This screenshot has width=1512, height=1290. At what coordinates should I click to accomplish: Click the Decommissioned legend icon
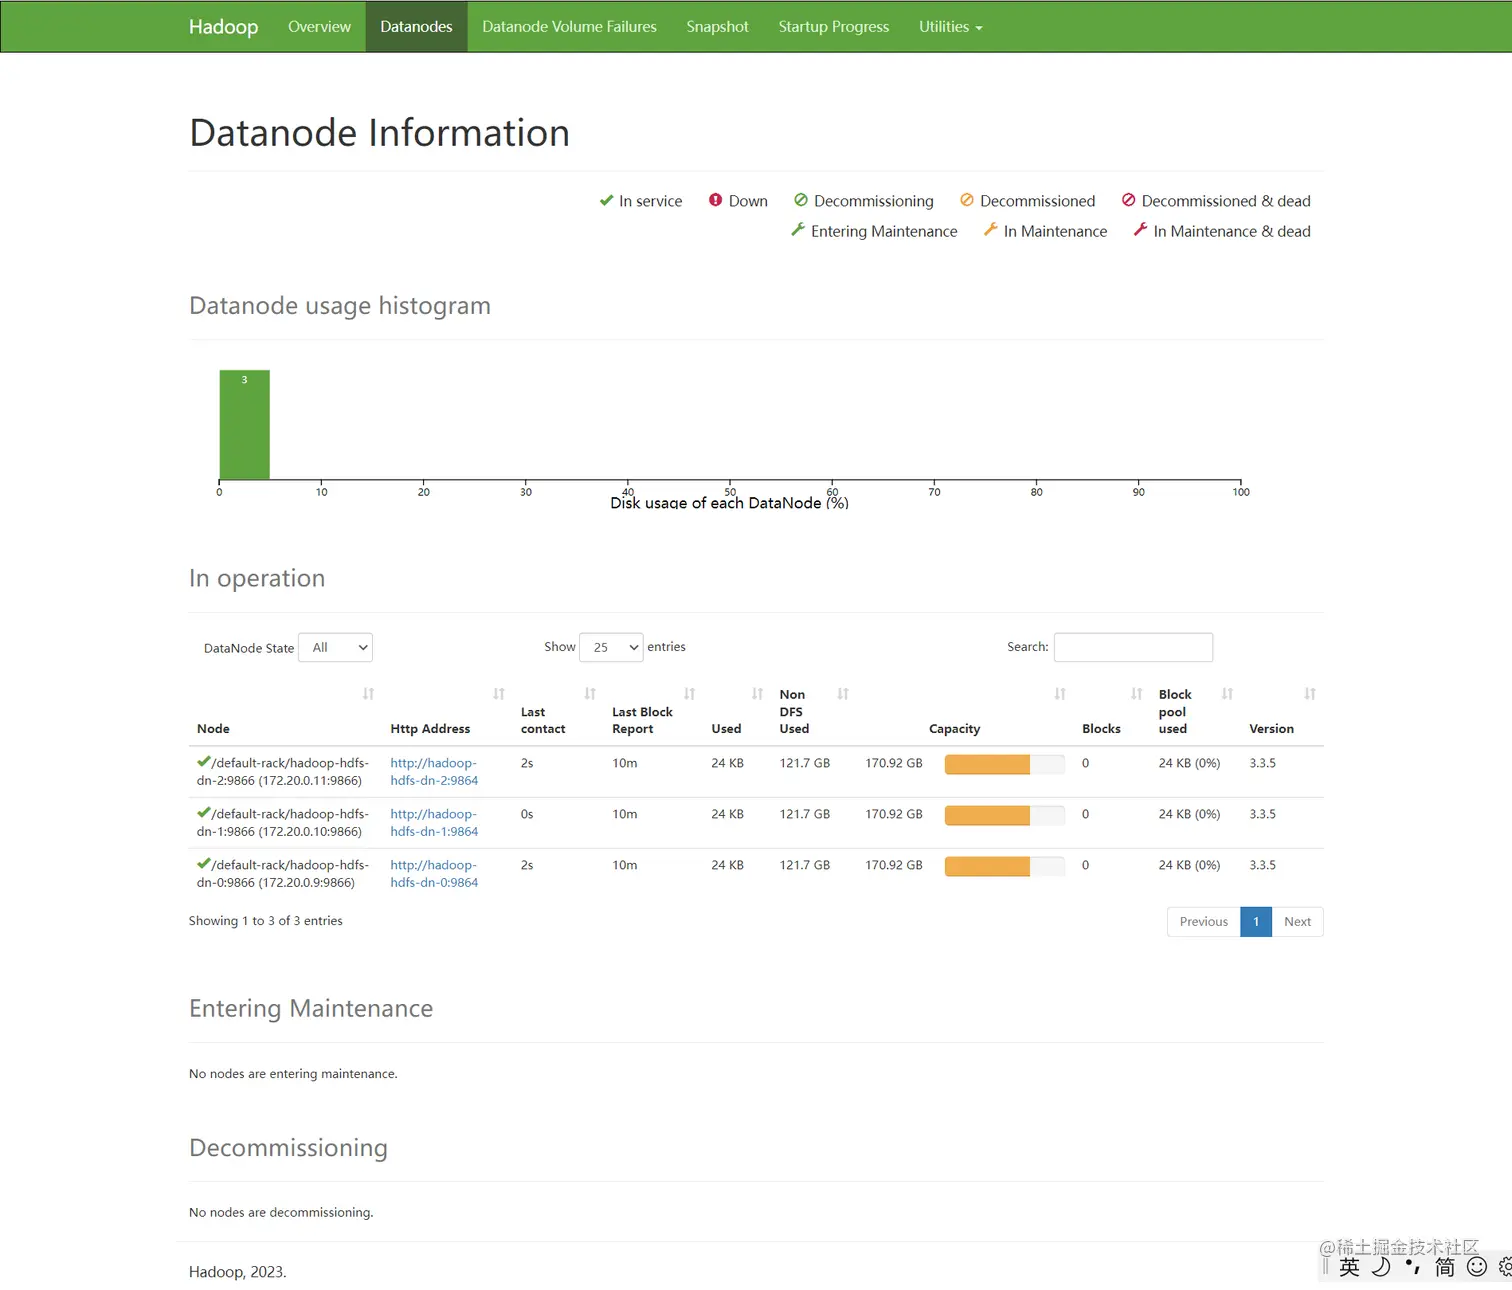click(x=967, y=200)
